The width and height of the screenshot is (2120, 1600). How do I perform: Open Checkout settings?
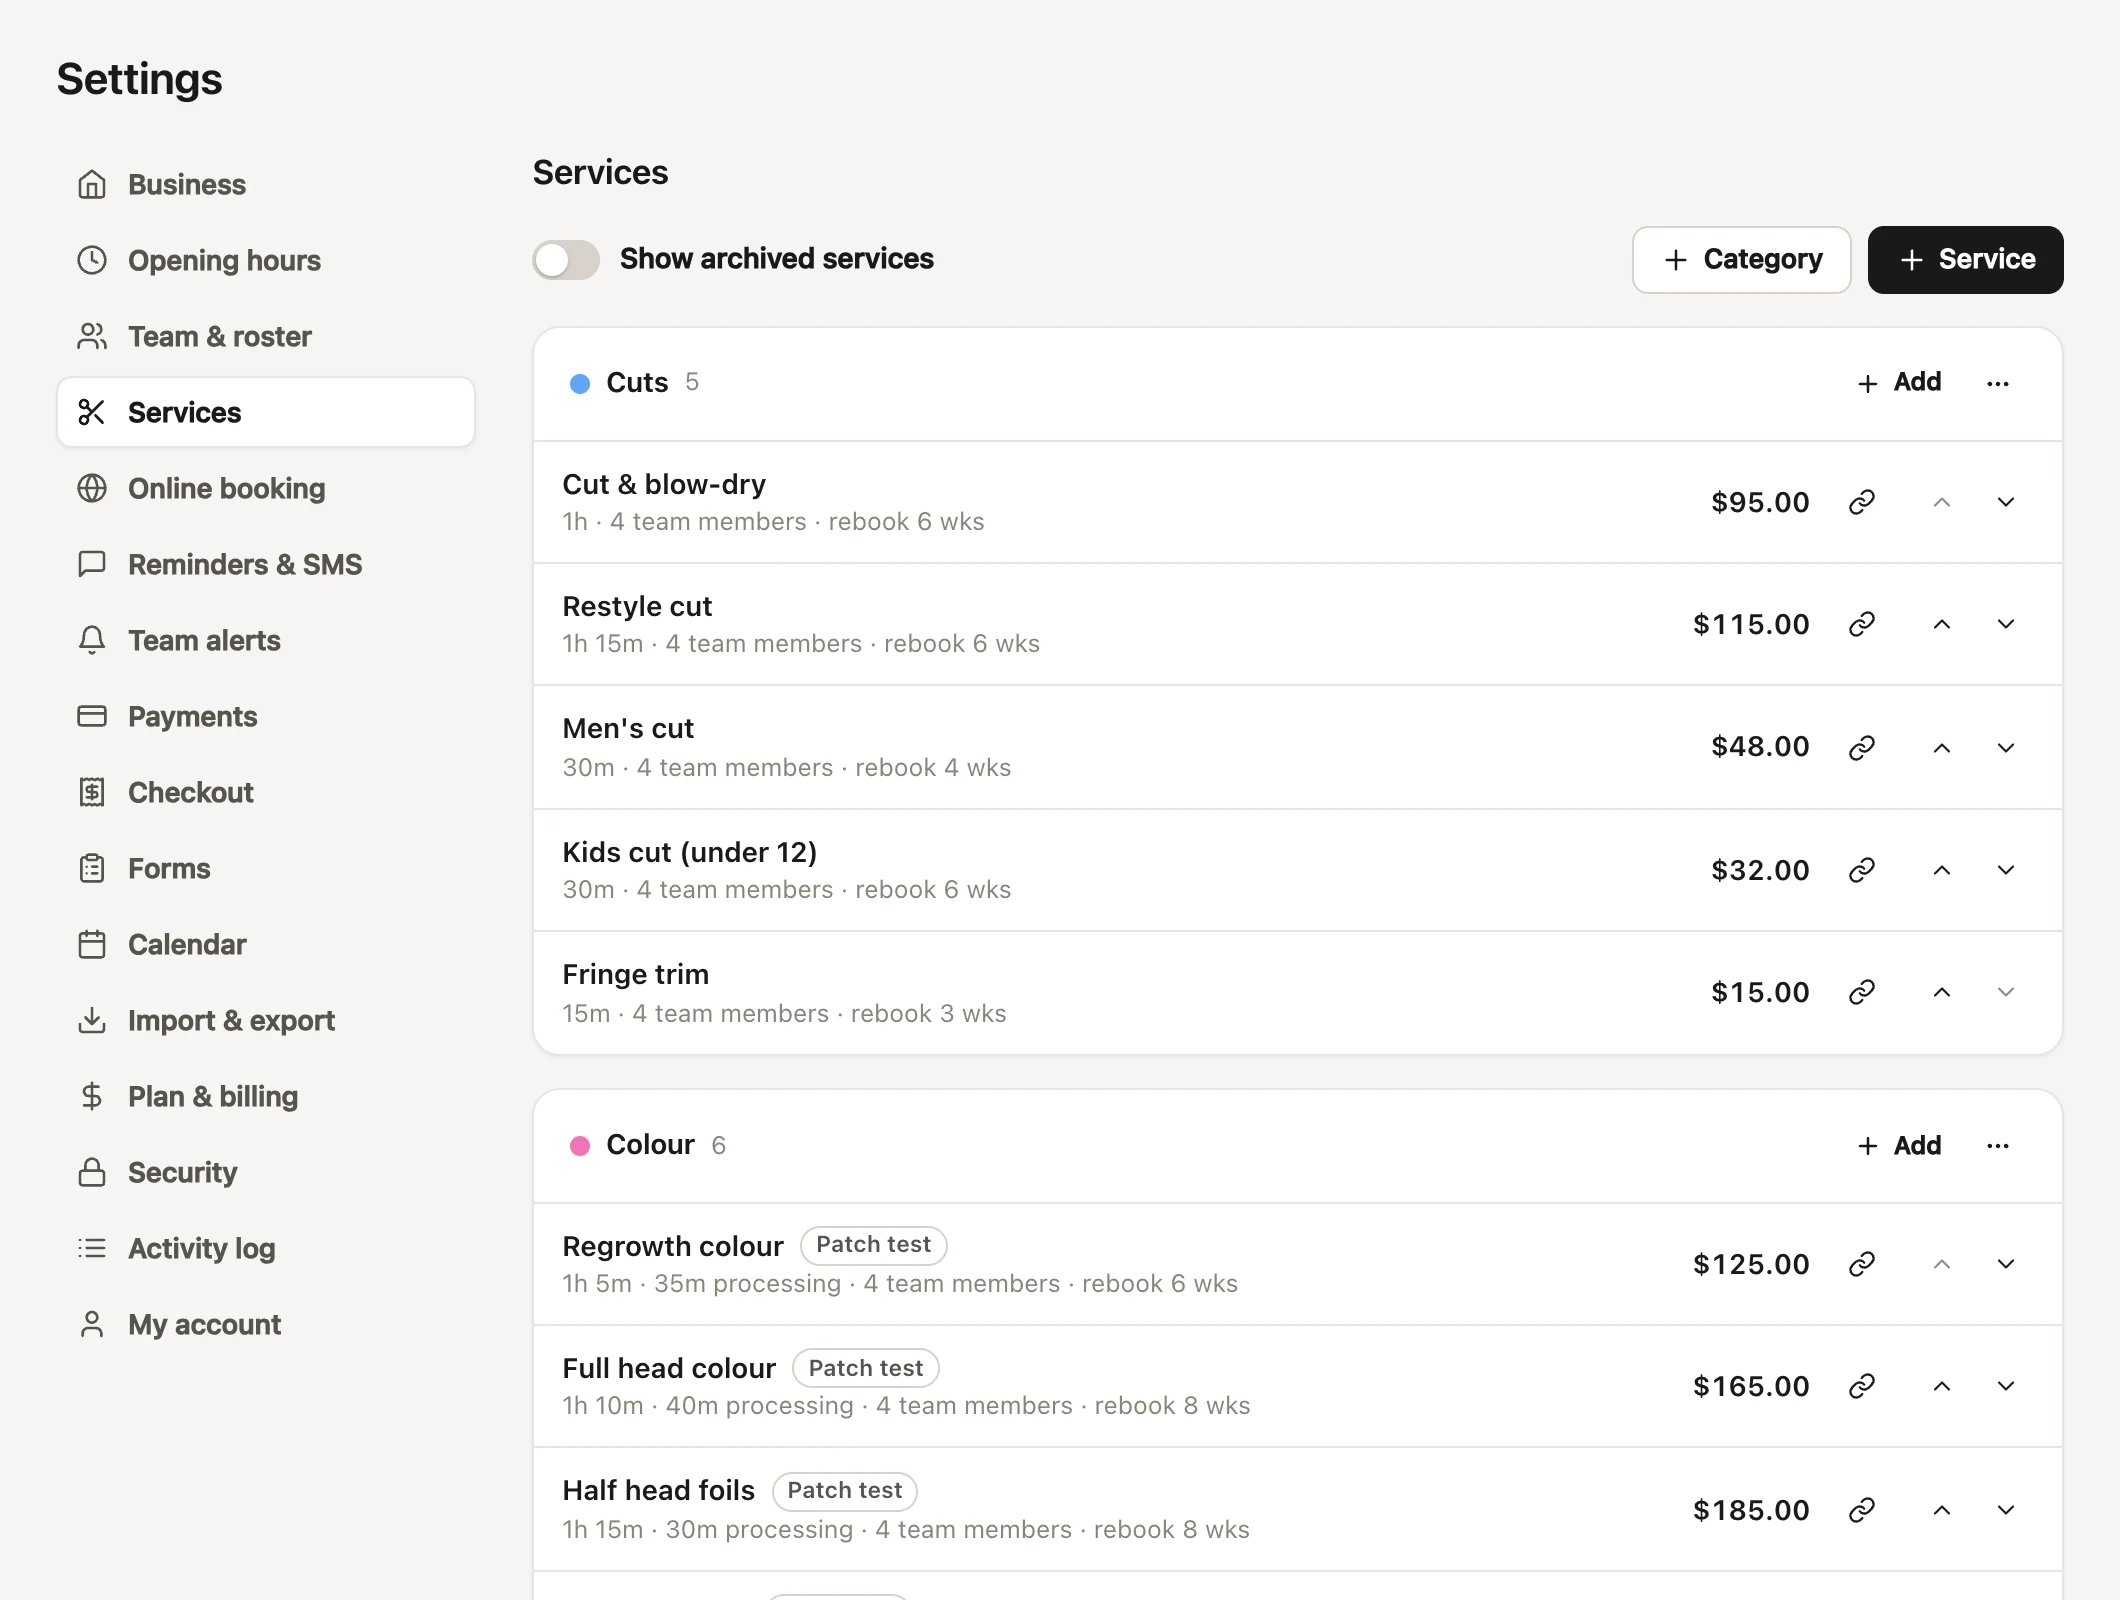click(x=265, y=793)
